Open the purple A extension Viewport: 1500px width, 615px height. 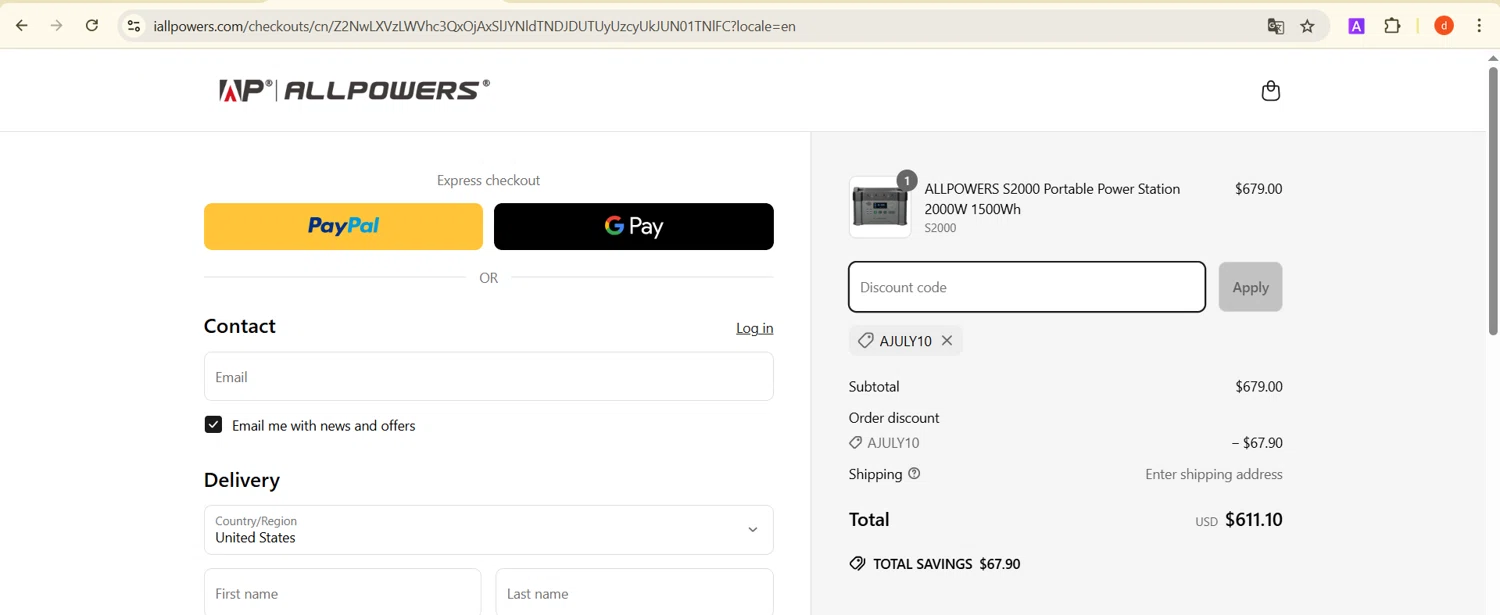click(1357, 27)
